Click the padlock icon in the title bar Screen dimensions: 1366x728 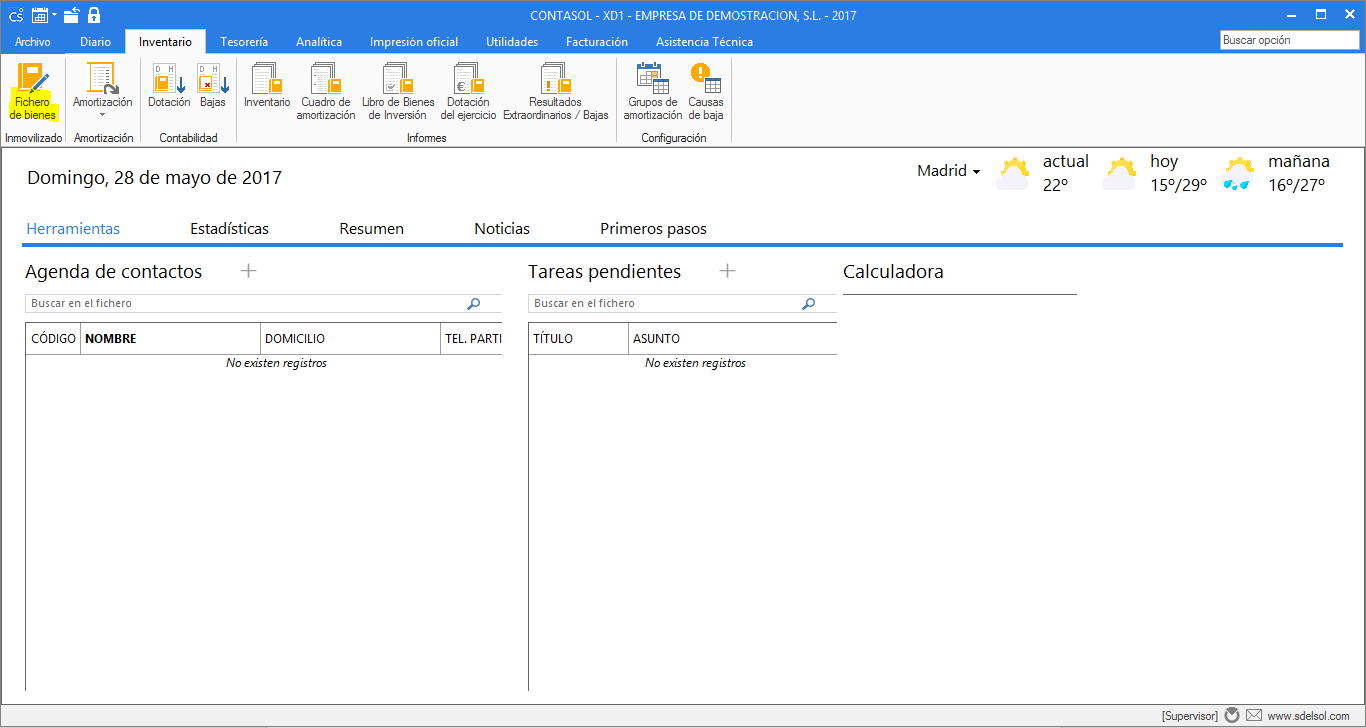point(94,15)
